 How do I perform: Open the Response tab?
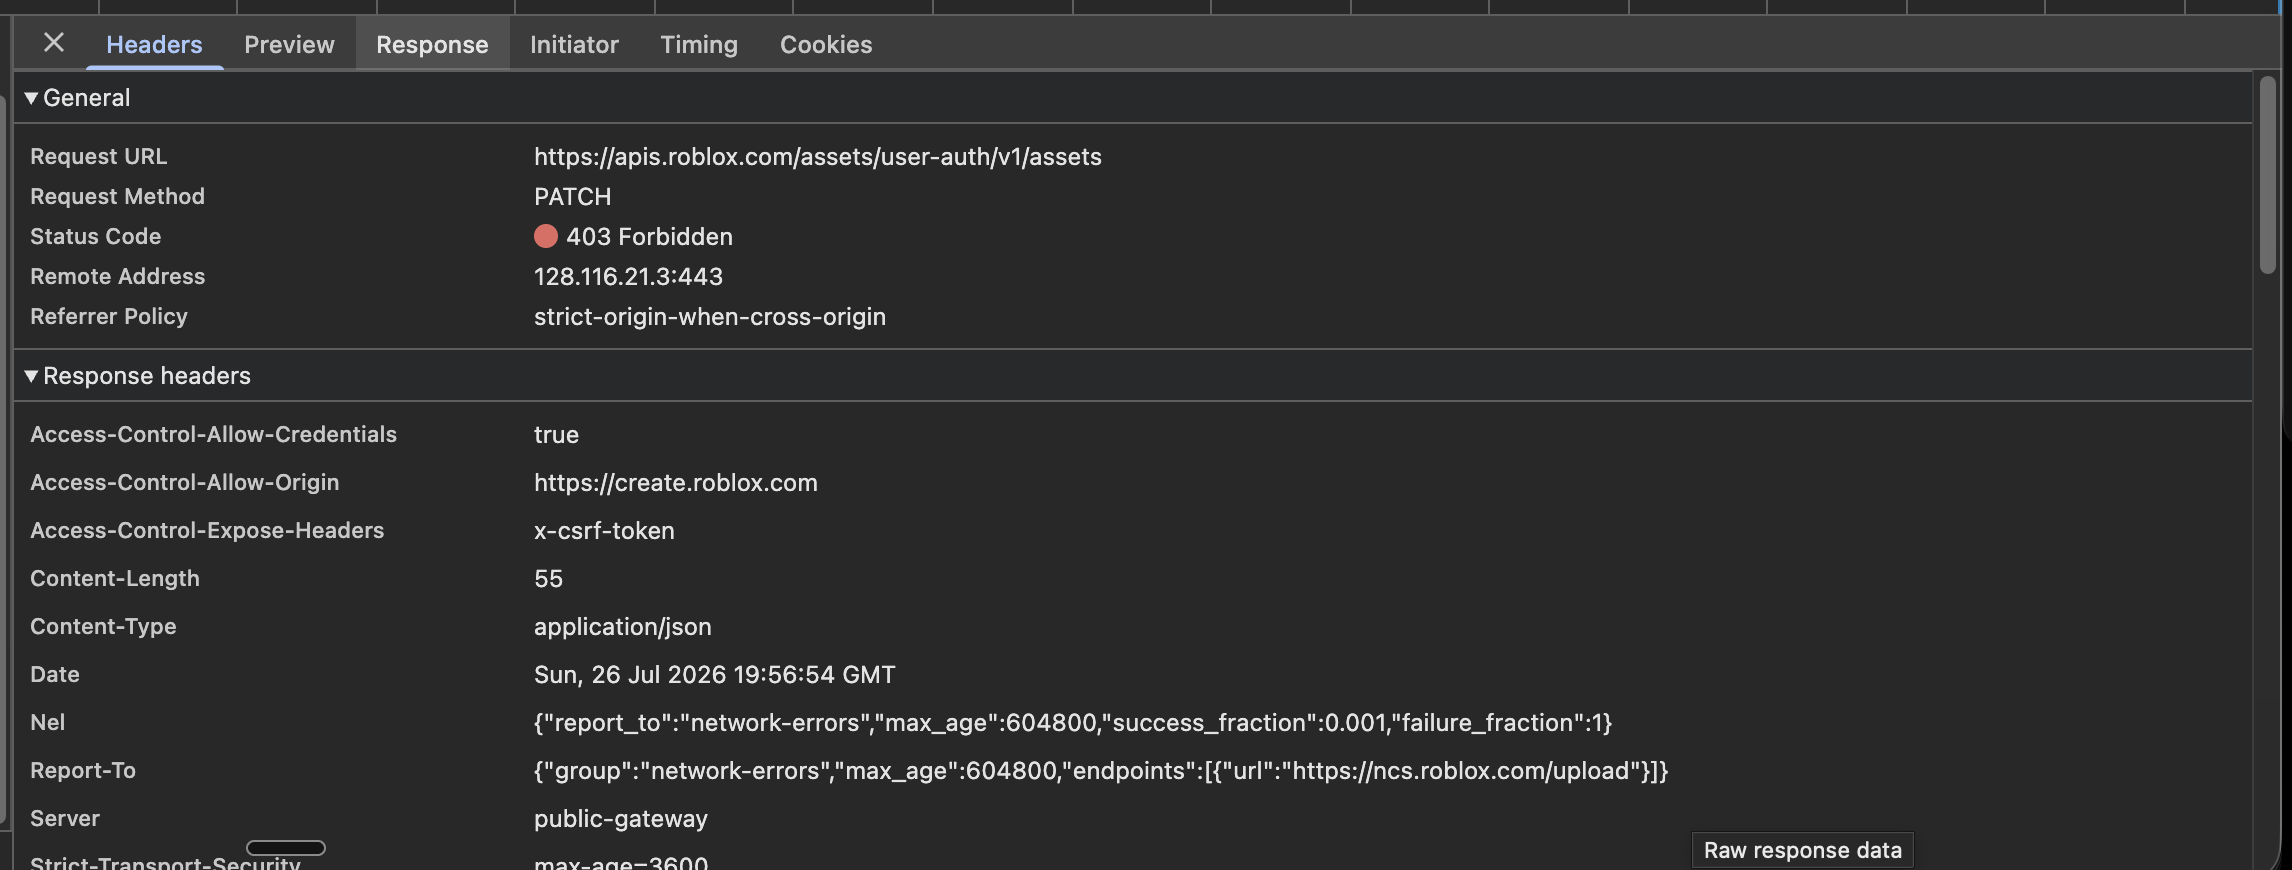(432, 44)
